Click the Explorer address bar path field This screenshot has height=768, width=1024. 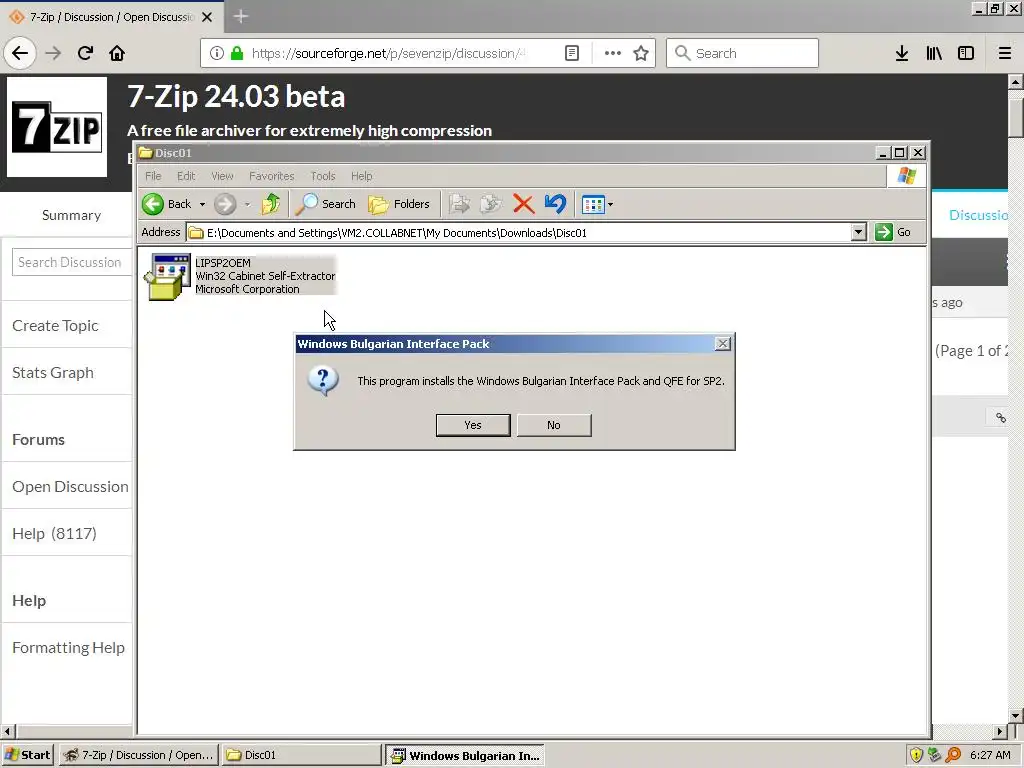click(x=519, y=232)
